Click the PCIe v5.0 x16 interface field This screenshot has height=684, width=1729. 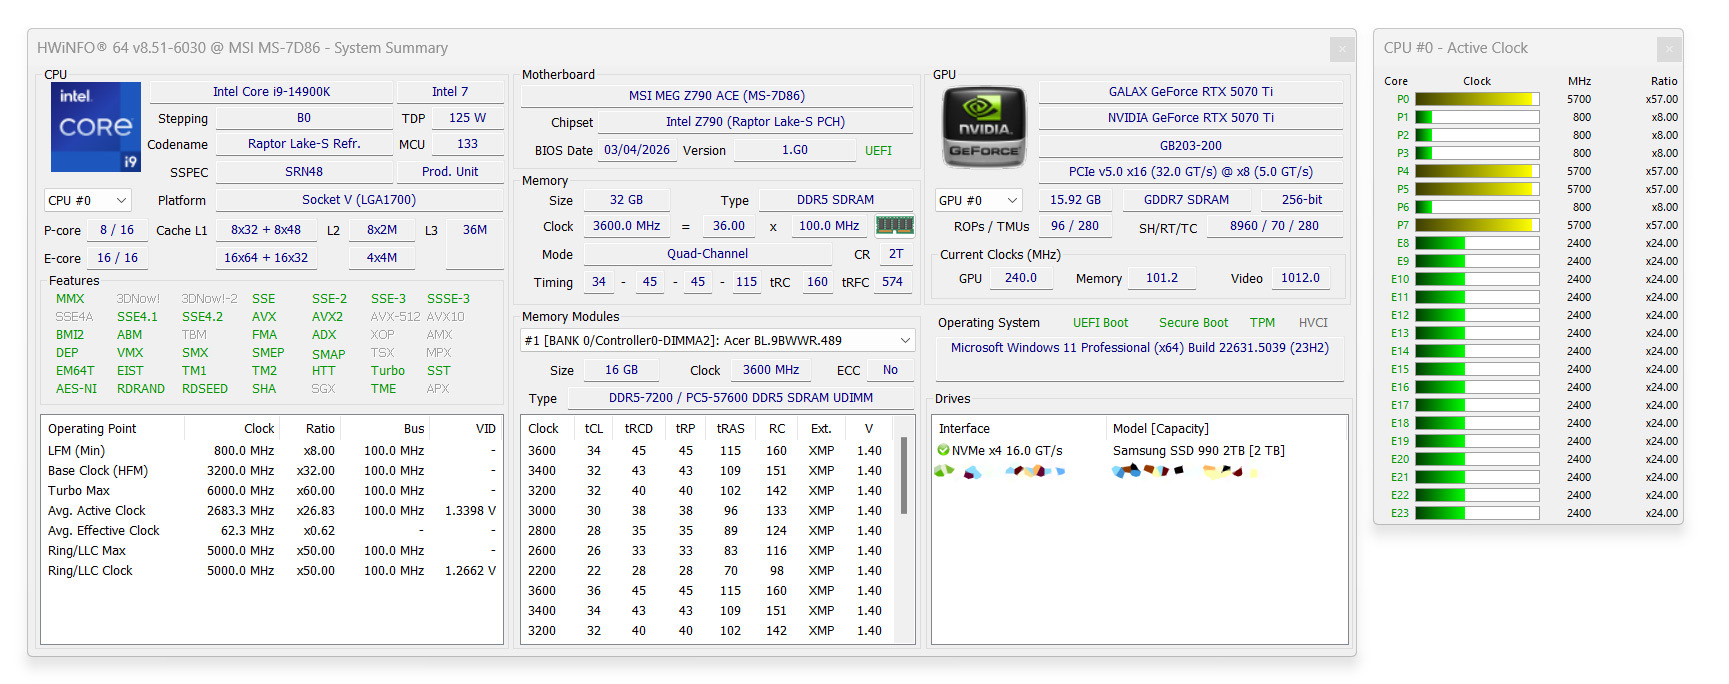pyautogui.click(x=1191, y=172)
